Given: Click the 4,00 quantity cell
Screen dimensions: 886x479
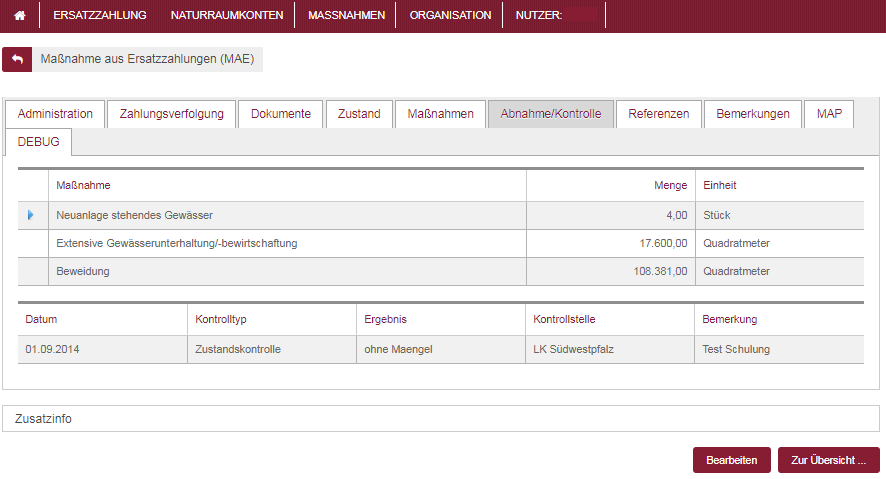Looking at the screenshot, I should (611, 215).
